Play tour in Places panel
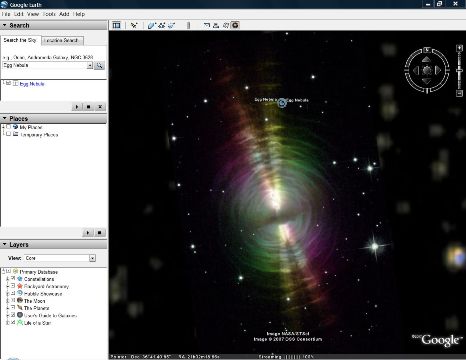The height and width of the screenshot is (360, 466). 88,232
